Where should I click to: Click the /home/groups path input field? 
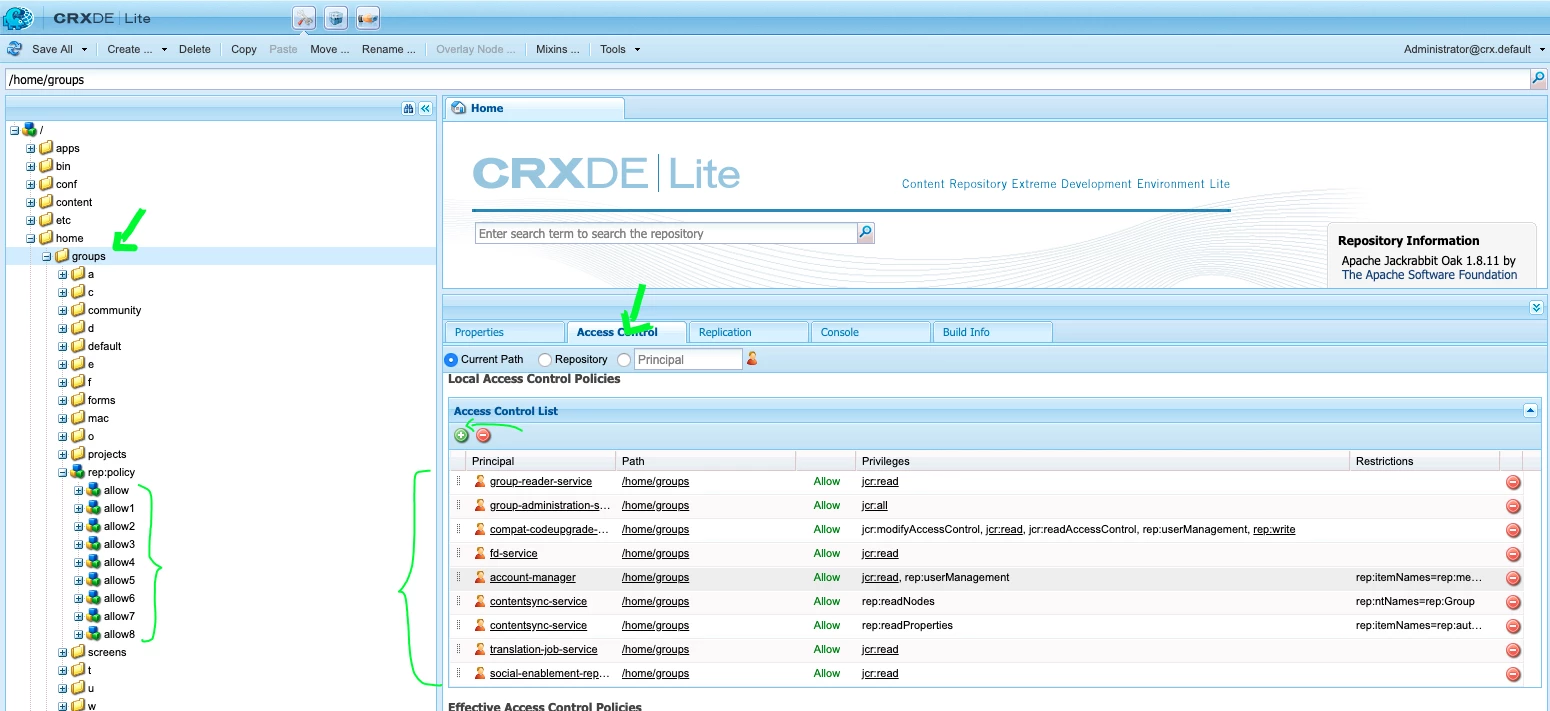pyautogui.click(x=767, y=79)
